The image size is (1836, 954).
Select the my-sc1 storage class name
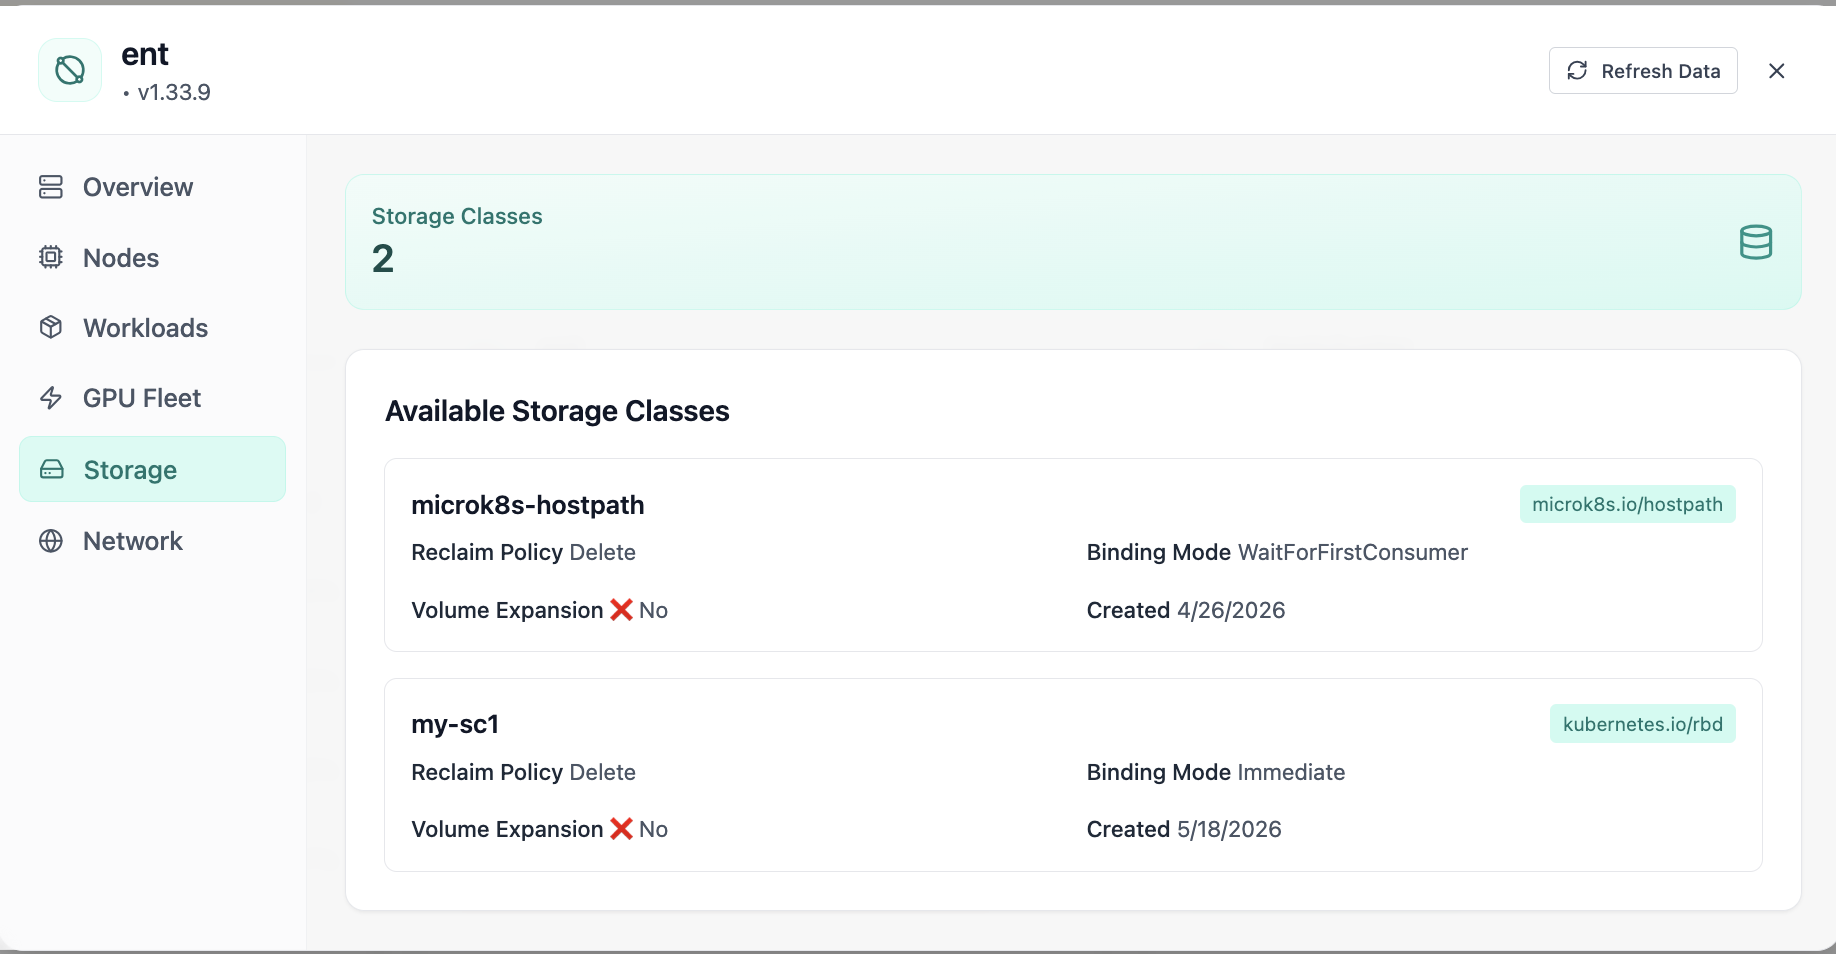[x=455, y=724]
